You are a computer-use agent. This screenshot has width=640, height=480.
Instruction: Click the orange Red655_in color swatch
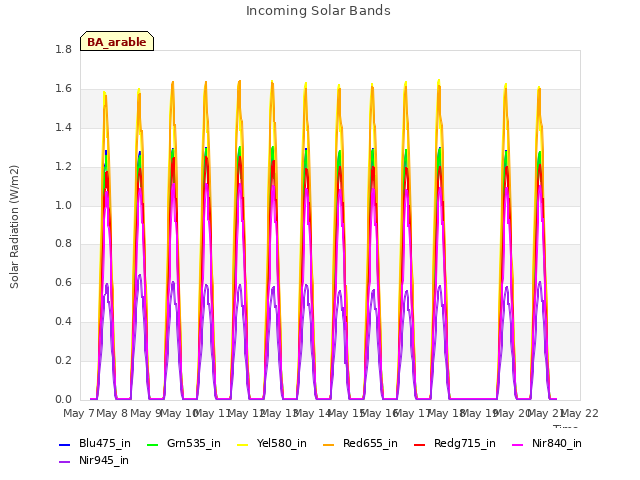click(x=329, y=444)
